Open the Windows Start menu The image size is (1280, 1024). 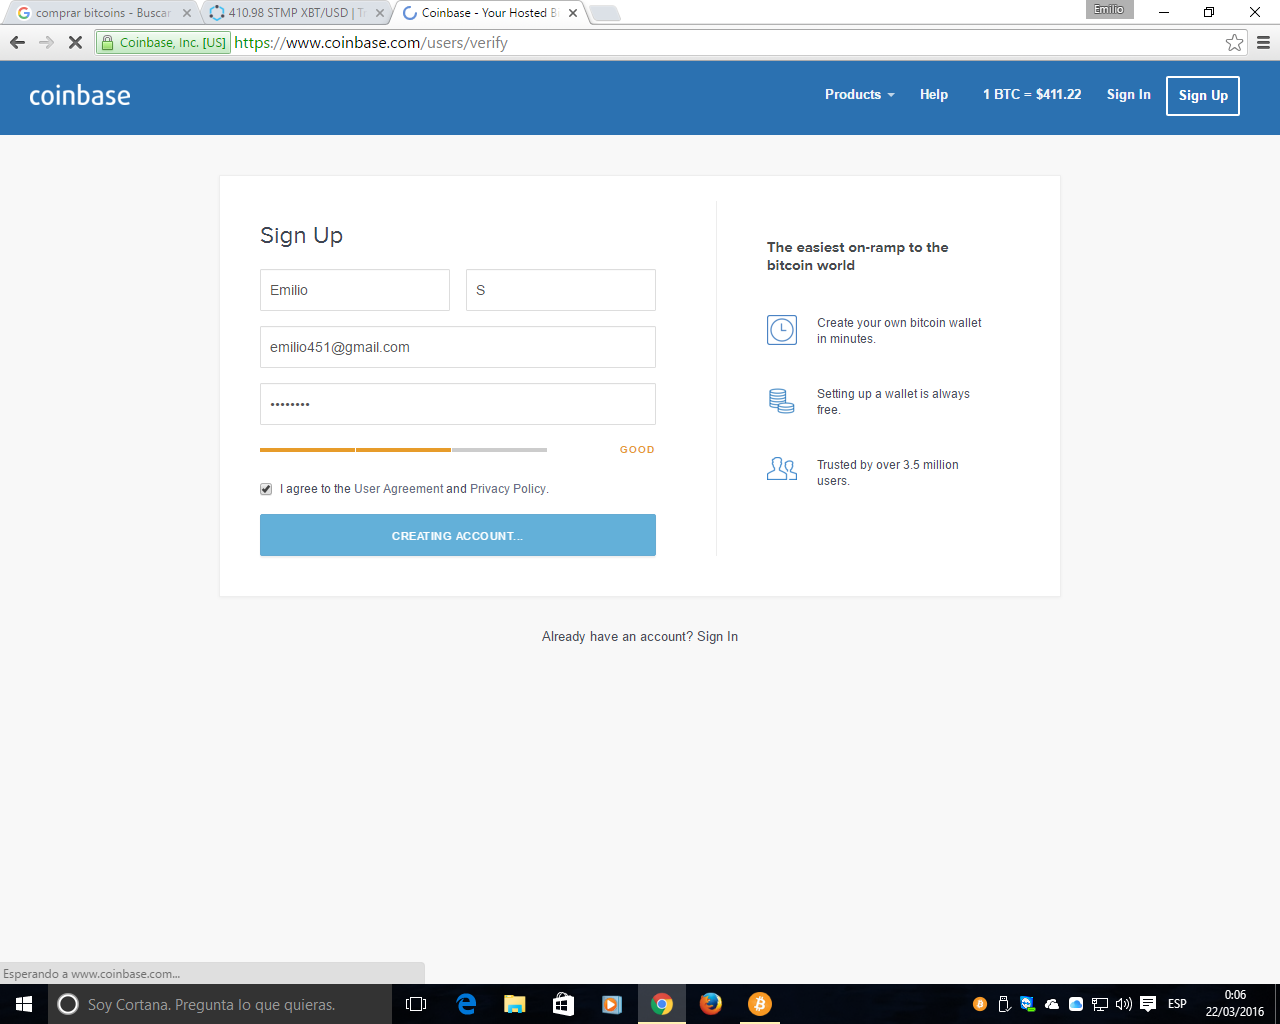24,1004
